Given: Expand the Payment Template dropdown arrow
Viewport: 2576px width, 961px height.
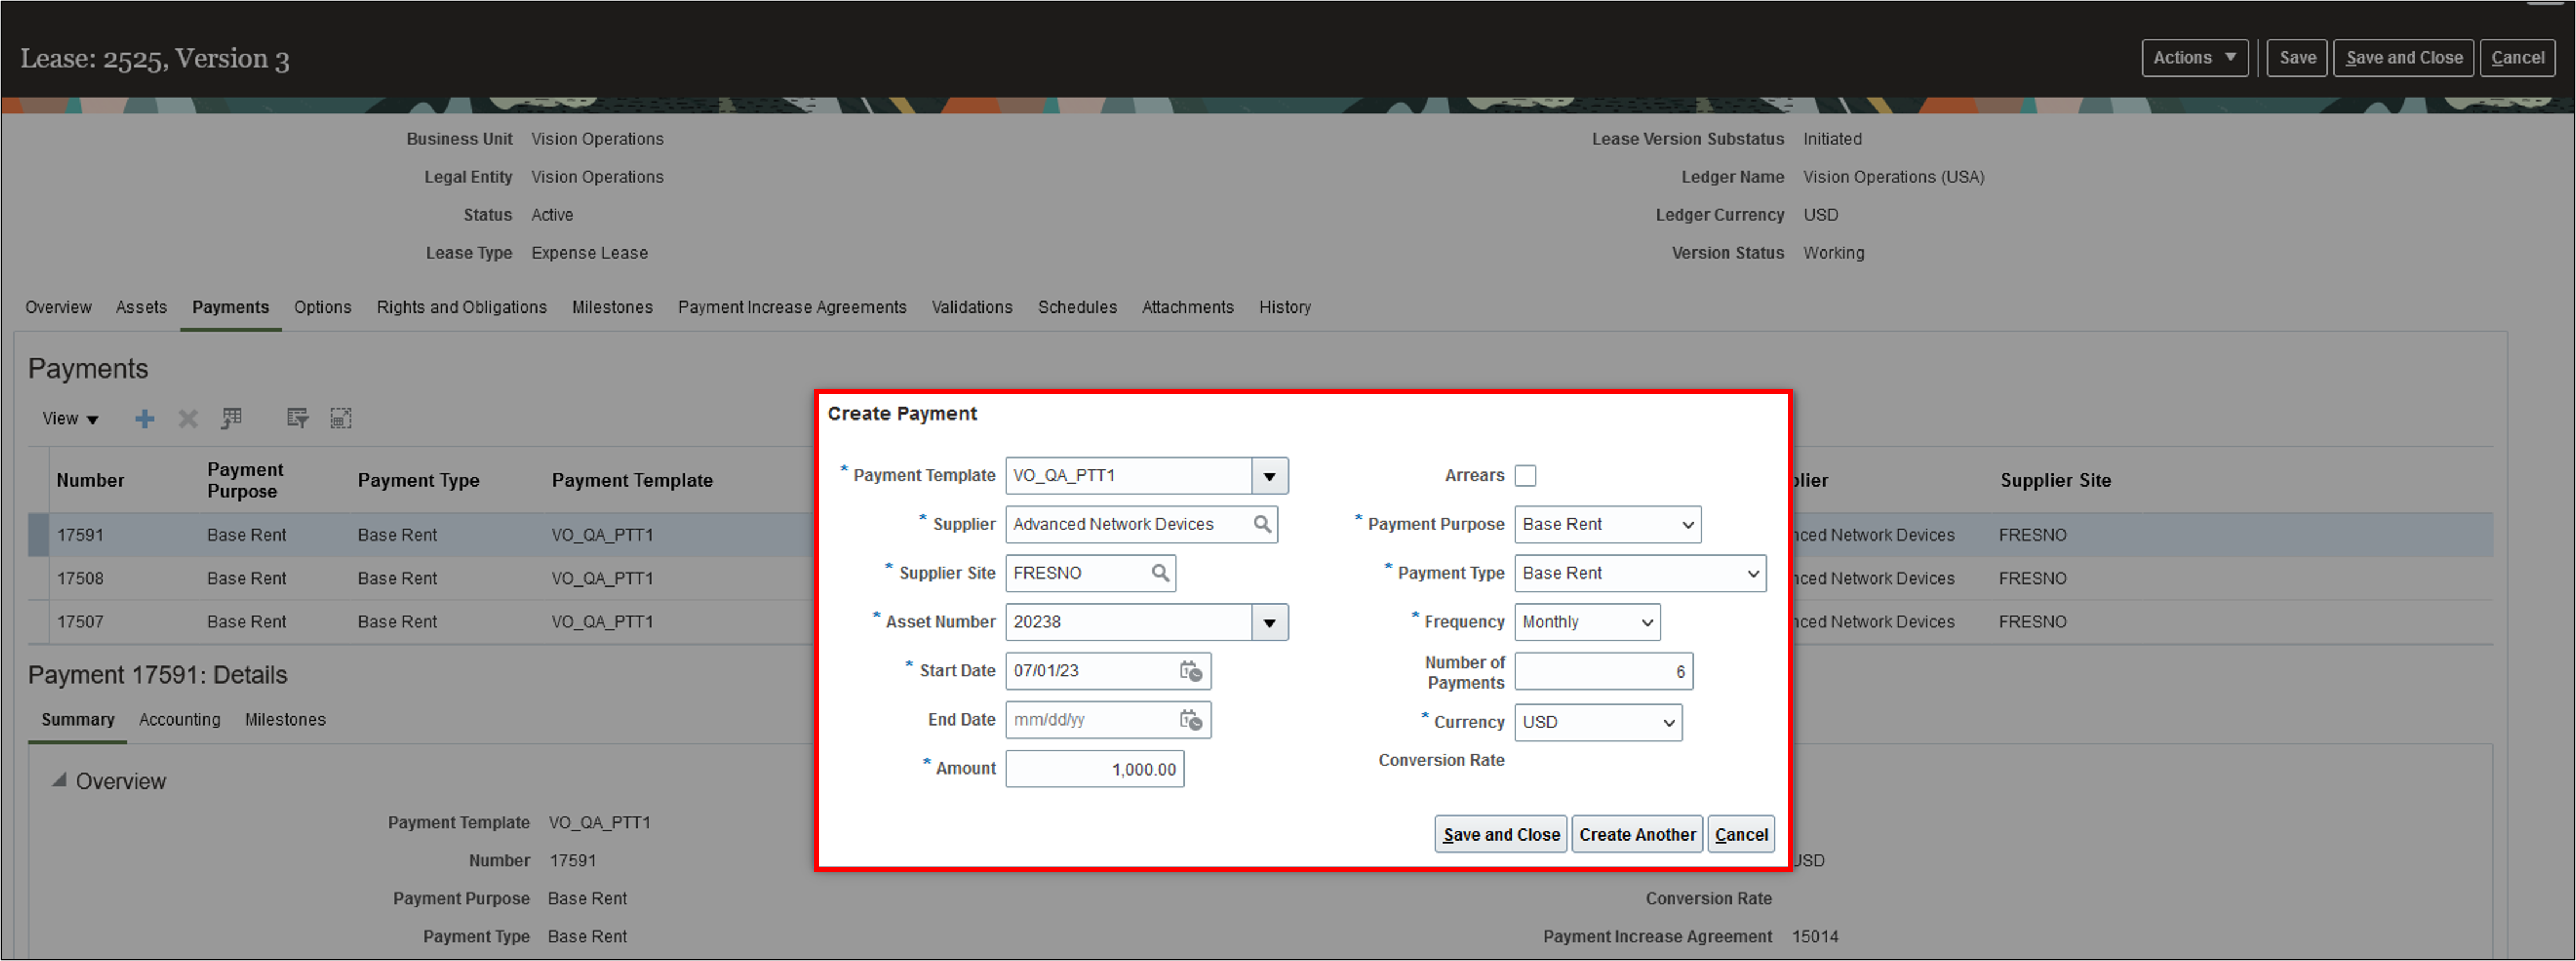Looking at the screenshot, I should tap(1269, 476).
